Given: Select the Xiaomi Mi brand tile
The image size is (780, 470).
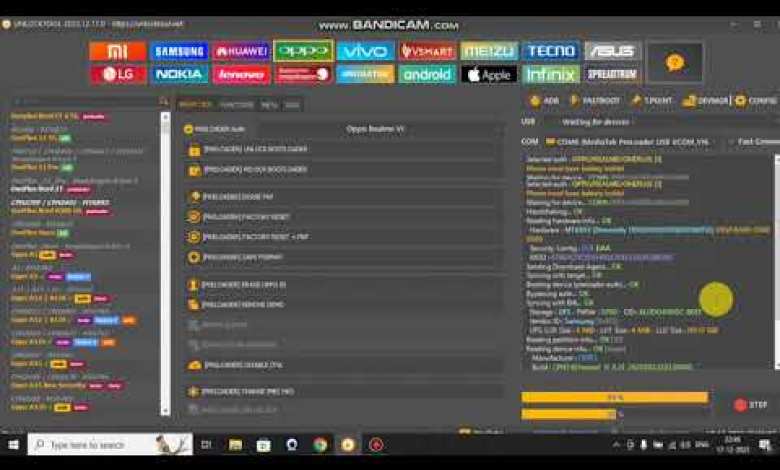Looking at the screenshot, I should [x=118, y=51].
